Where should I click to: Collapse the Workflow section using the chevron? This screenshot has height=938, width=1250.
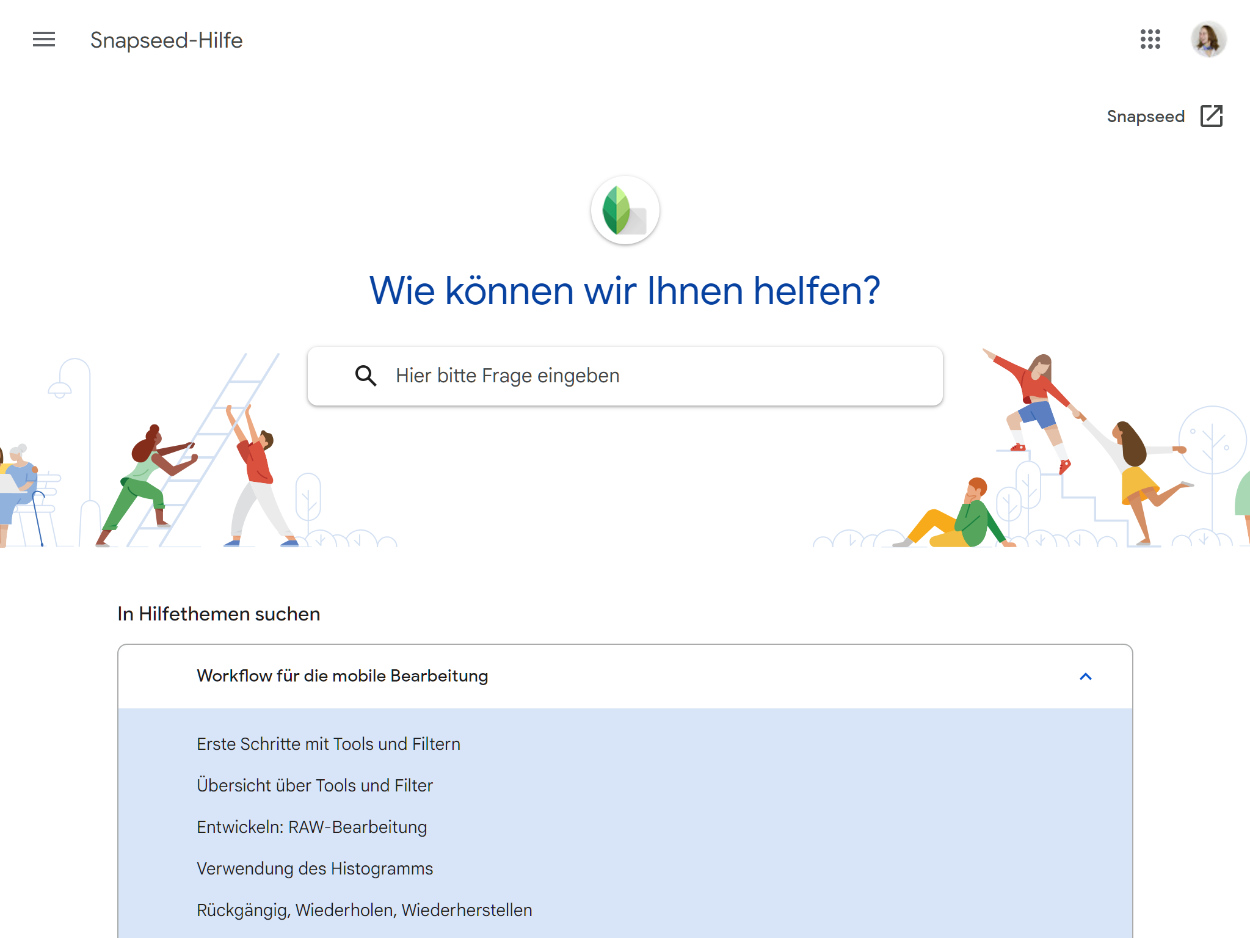tap(1085, 677)
